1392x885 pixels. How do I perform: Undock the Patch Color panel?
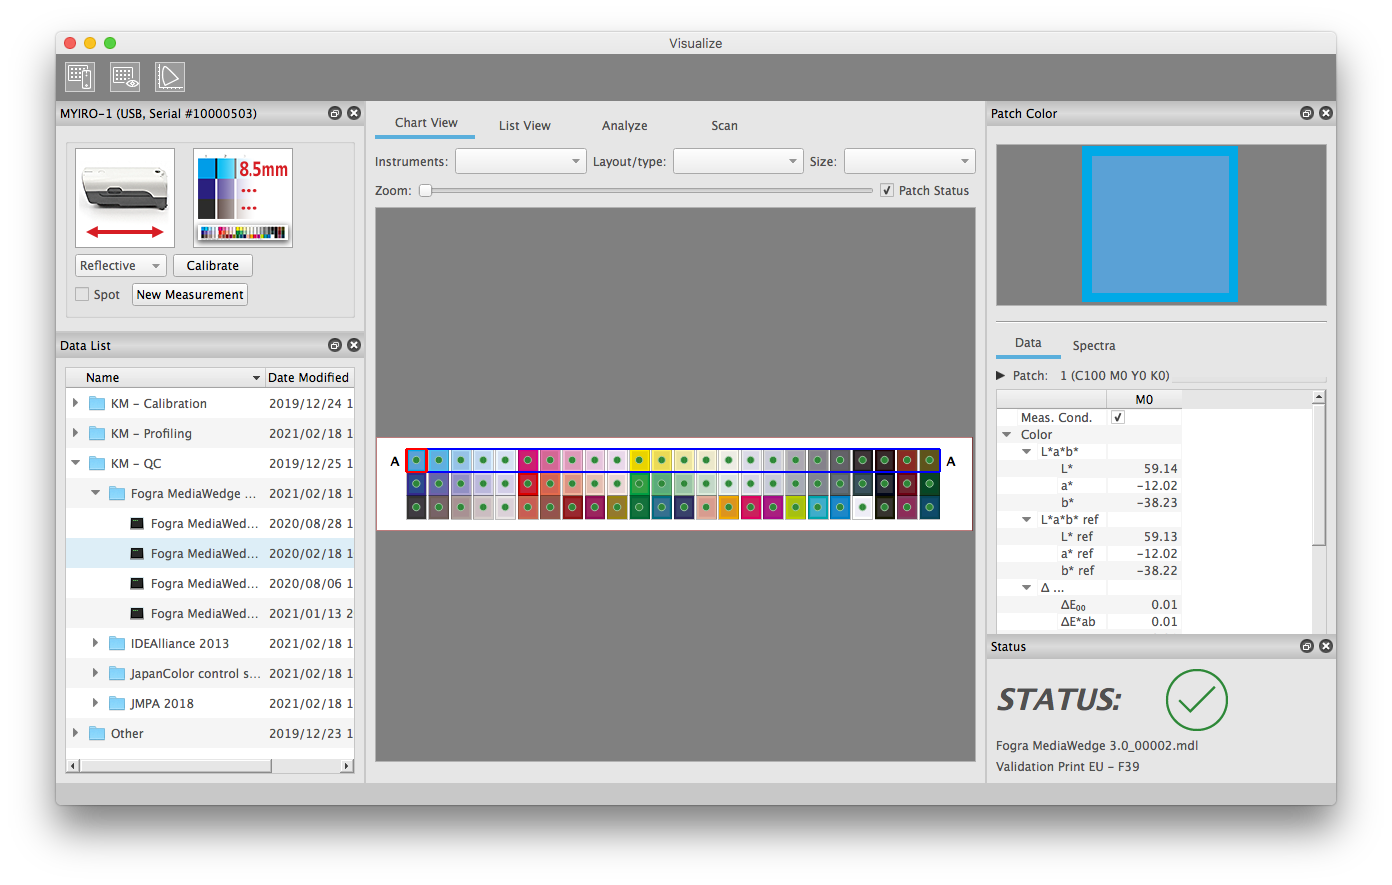(1306, 114)
